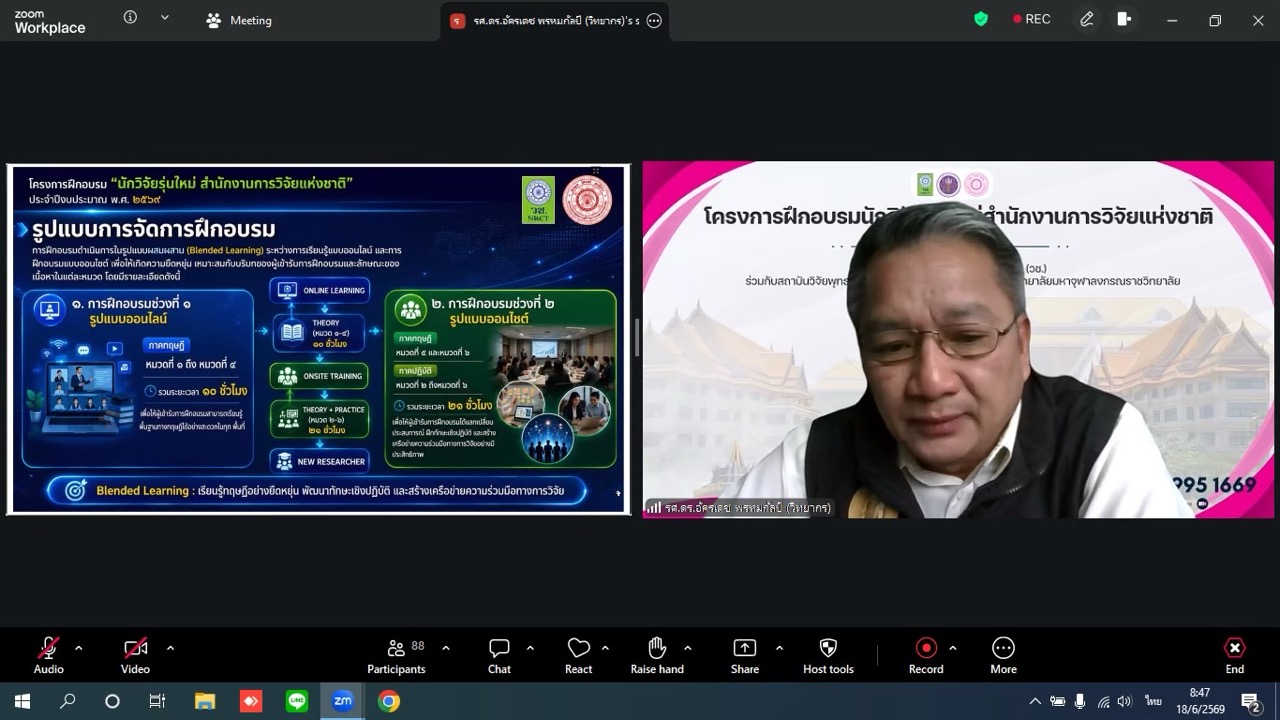Image resolution: width=1280 pixels, height=720 pixels.
Task: Open the More options menu in toolbar
Action: [x=1003, y=655]
